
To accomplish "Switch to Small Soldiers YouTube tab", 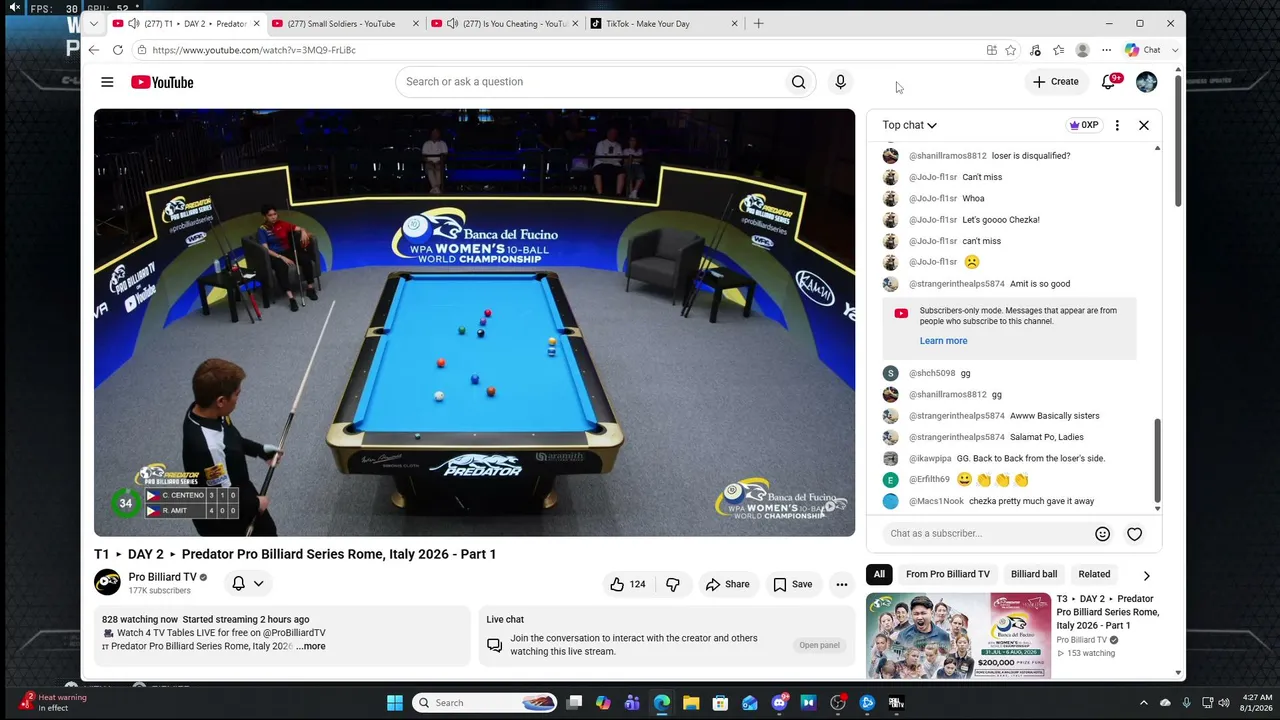I will [x=341, y=23].
